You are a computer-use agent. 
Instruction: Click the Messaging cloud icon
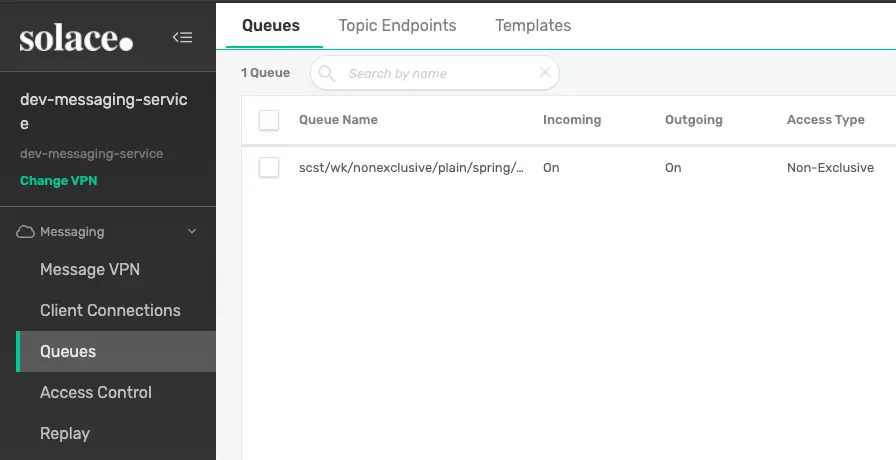point(26,232)
